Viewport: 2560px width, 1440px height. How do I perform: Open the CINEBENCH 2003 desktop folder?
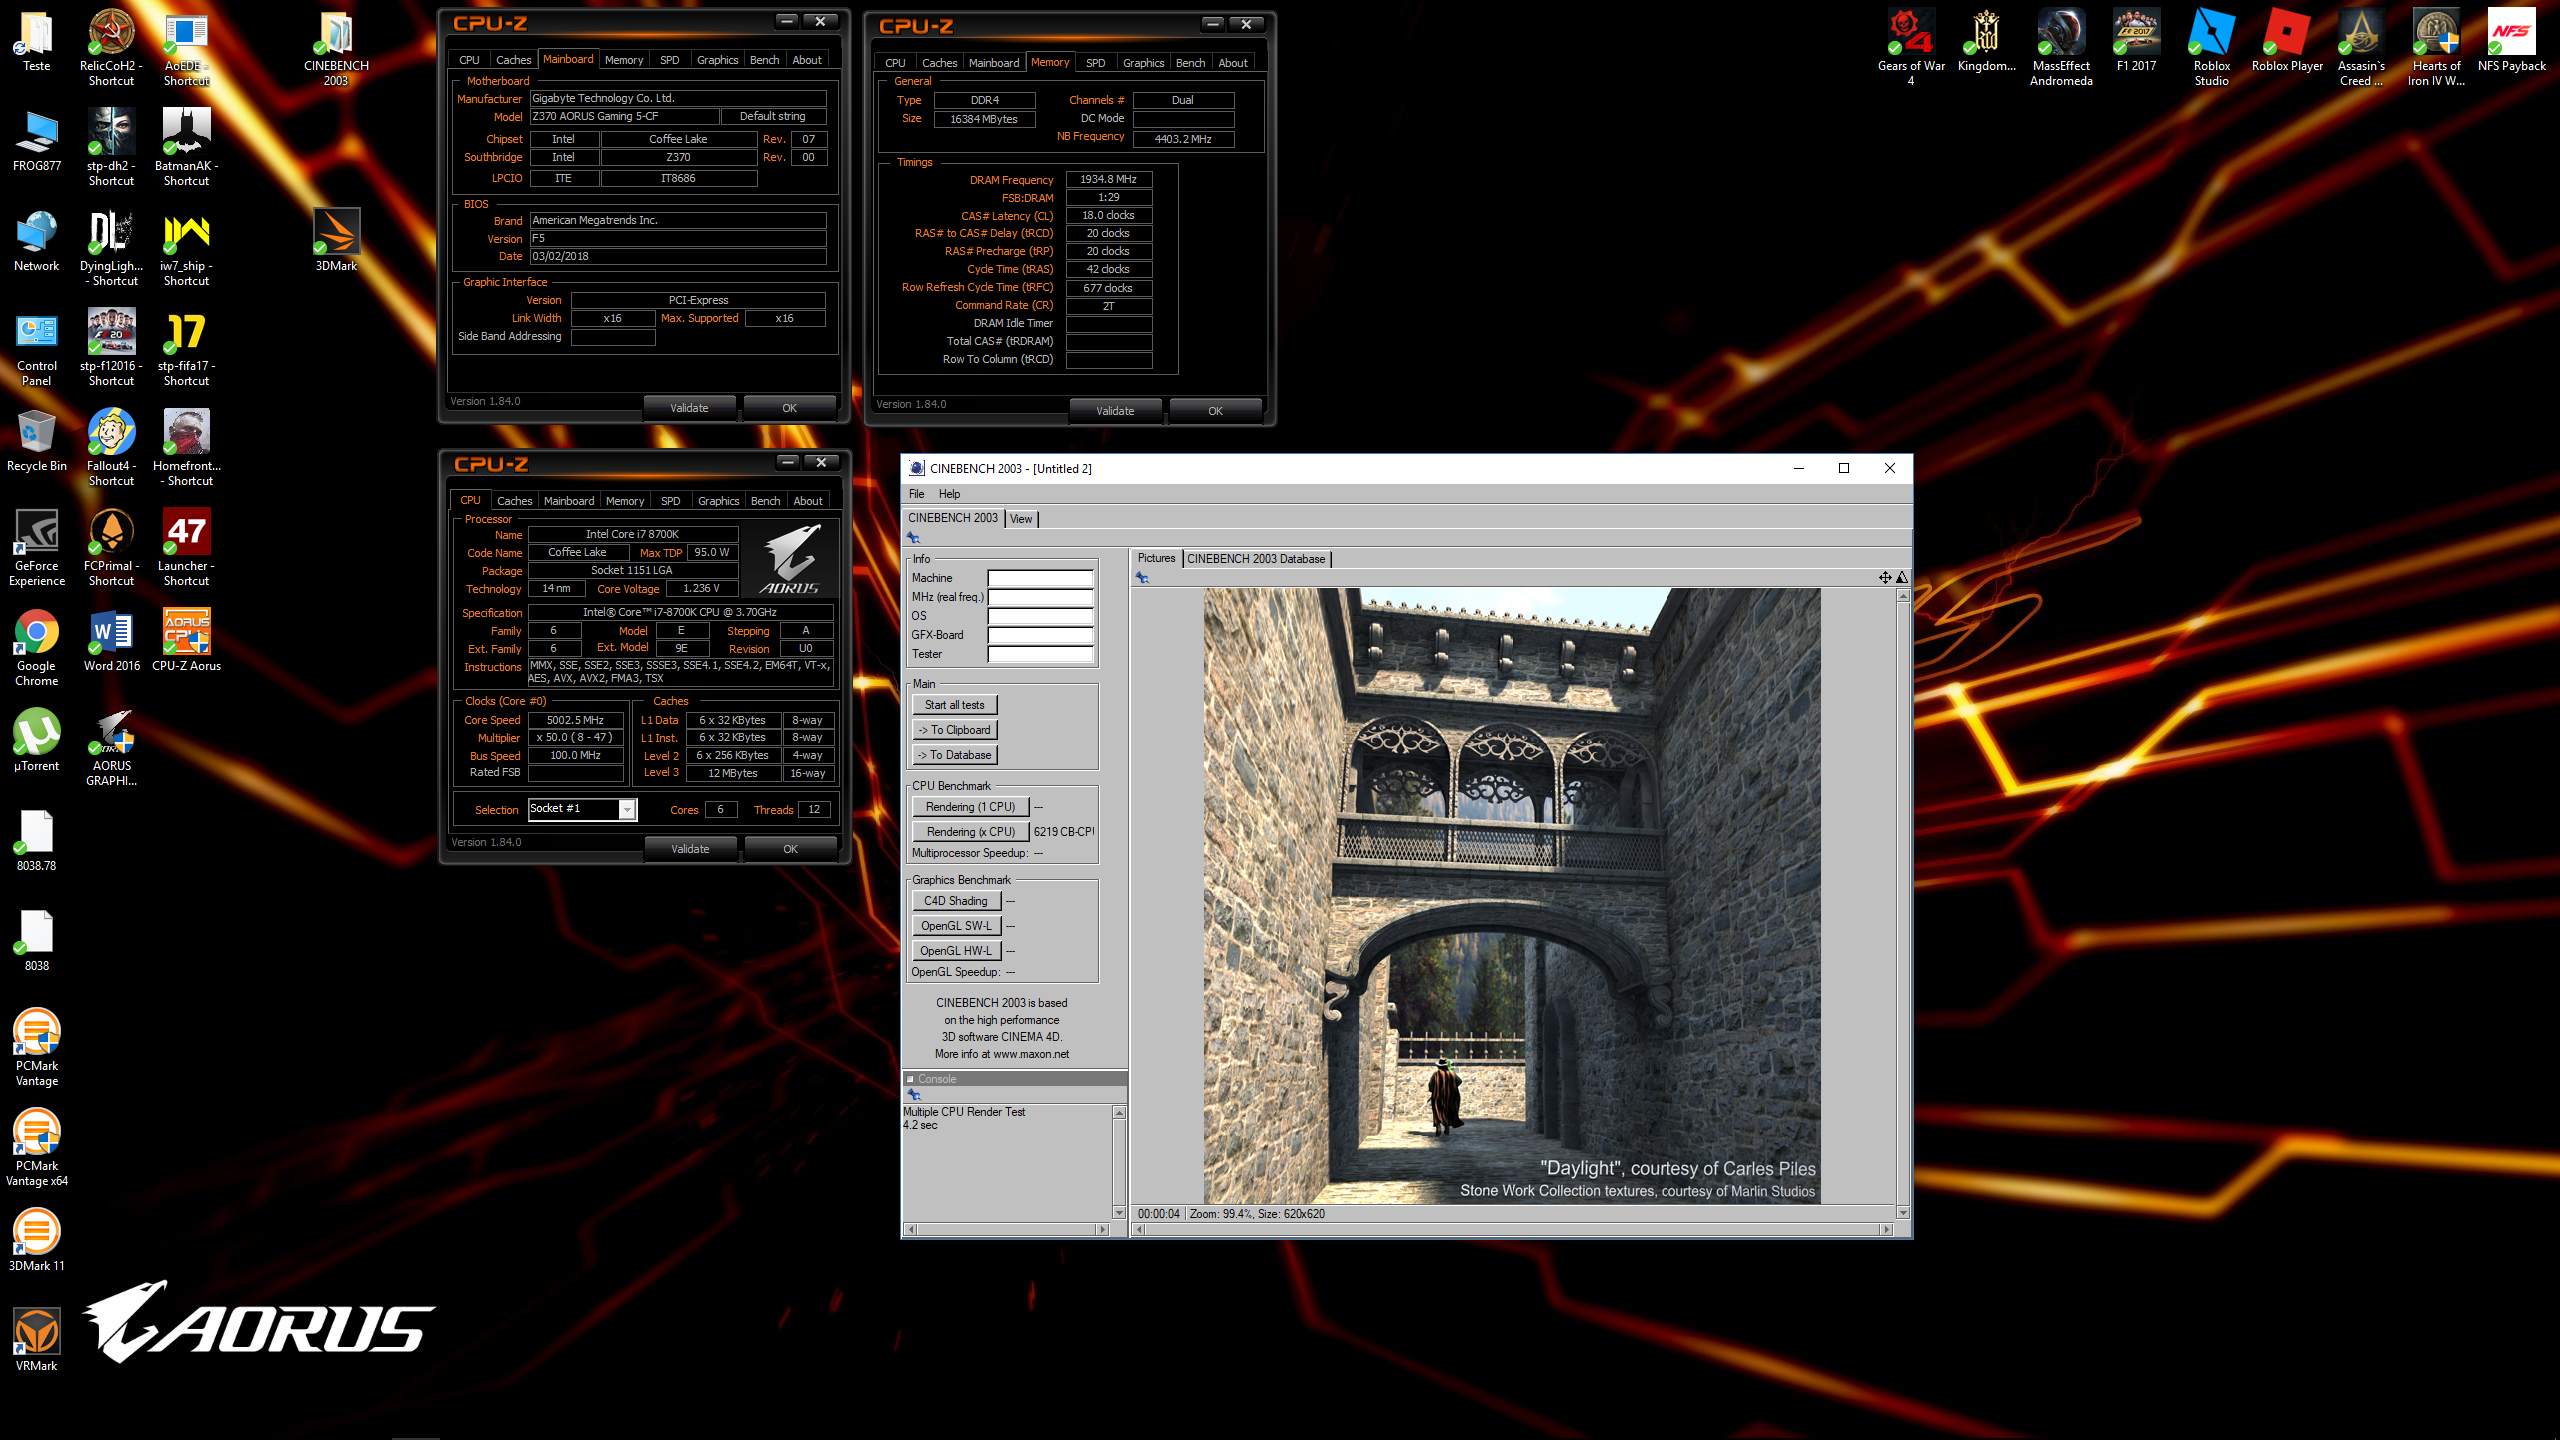pos(336,48)
